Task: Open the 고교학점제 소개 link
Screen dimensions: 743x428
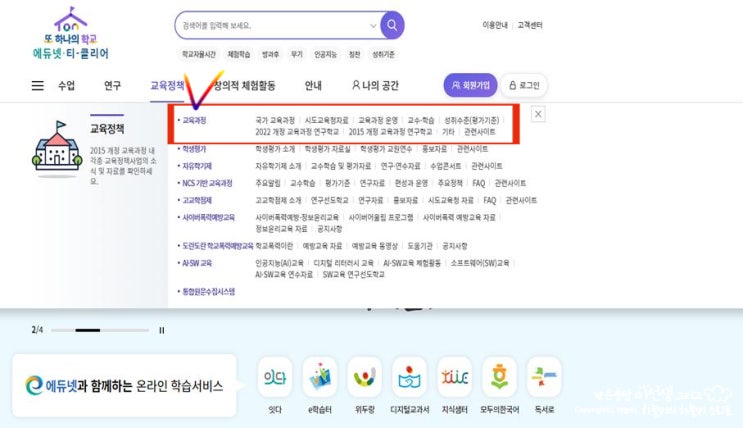Action: [278, 200]
